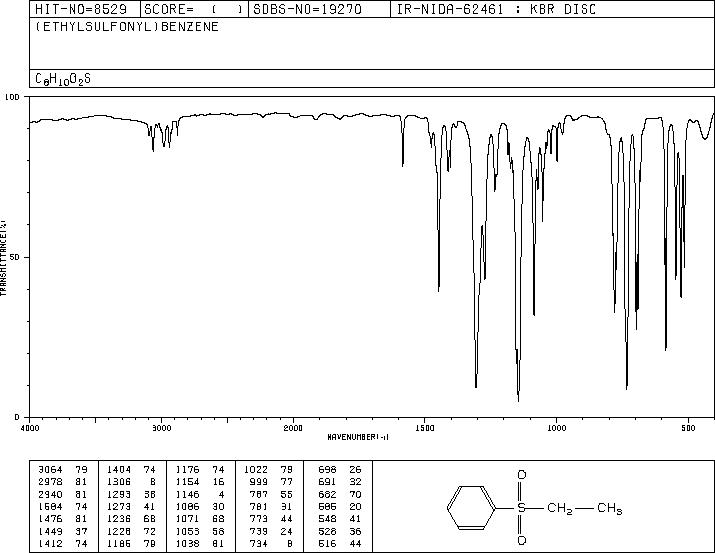Screen dimensions: 715x553
Task: Click the C8H10O2S molecular formula
Action: coord(63,79)
